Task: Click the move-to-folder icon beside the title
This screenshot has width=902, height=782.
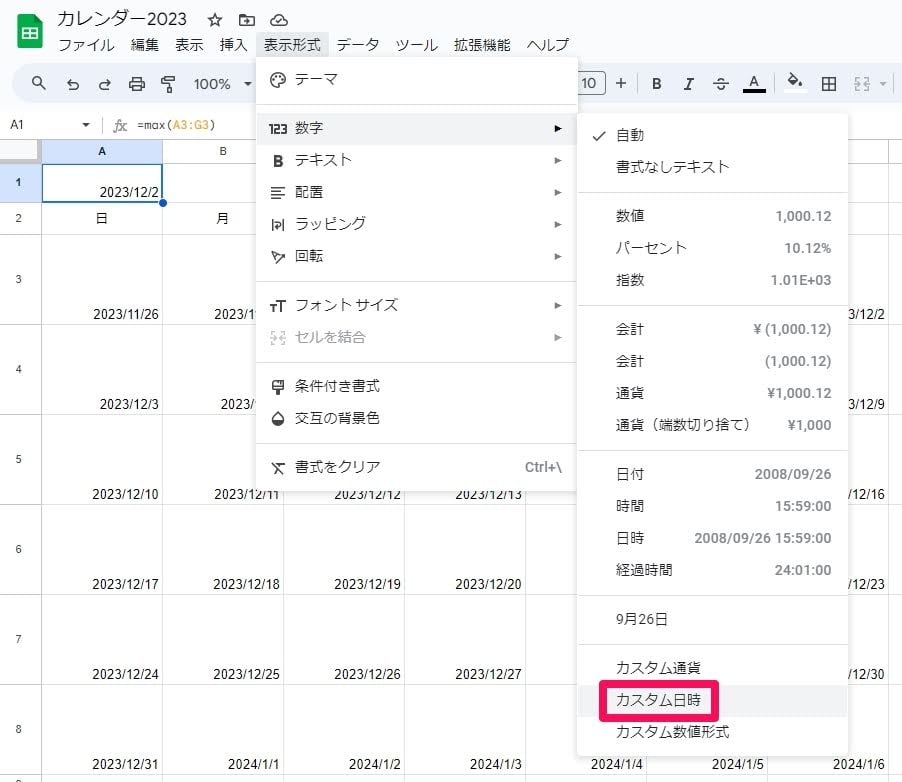Action: point(247,20)
